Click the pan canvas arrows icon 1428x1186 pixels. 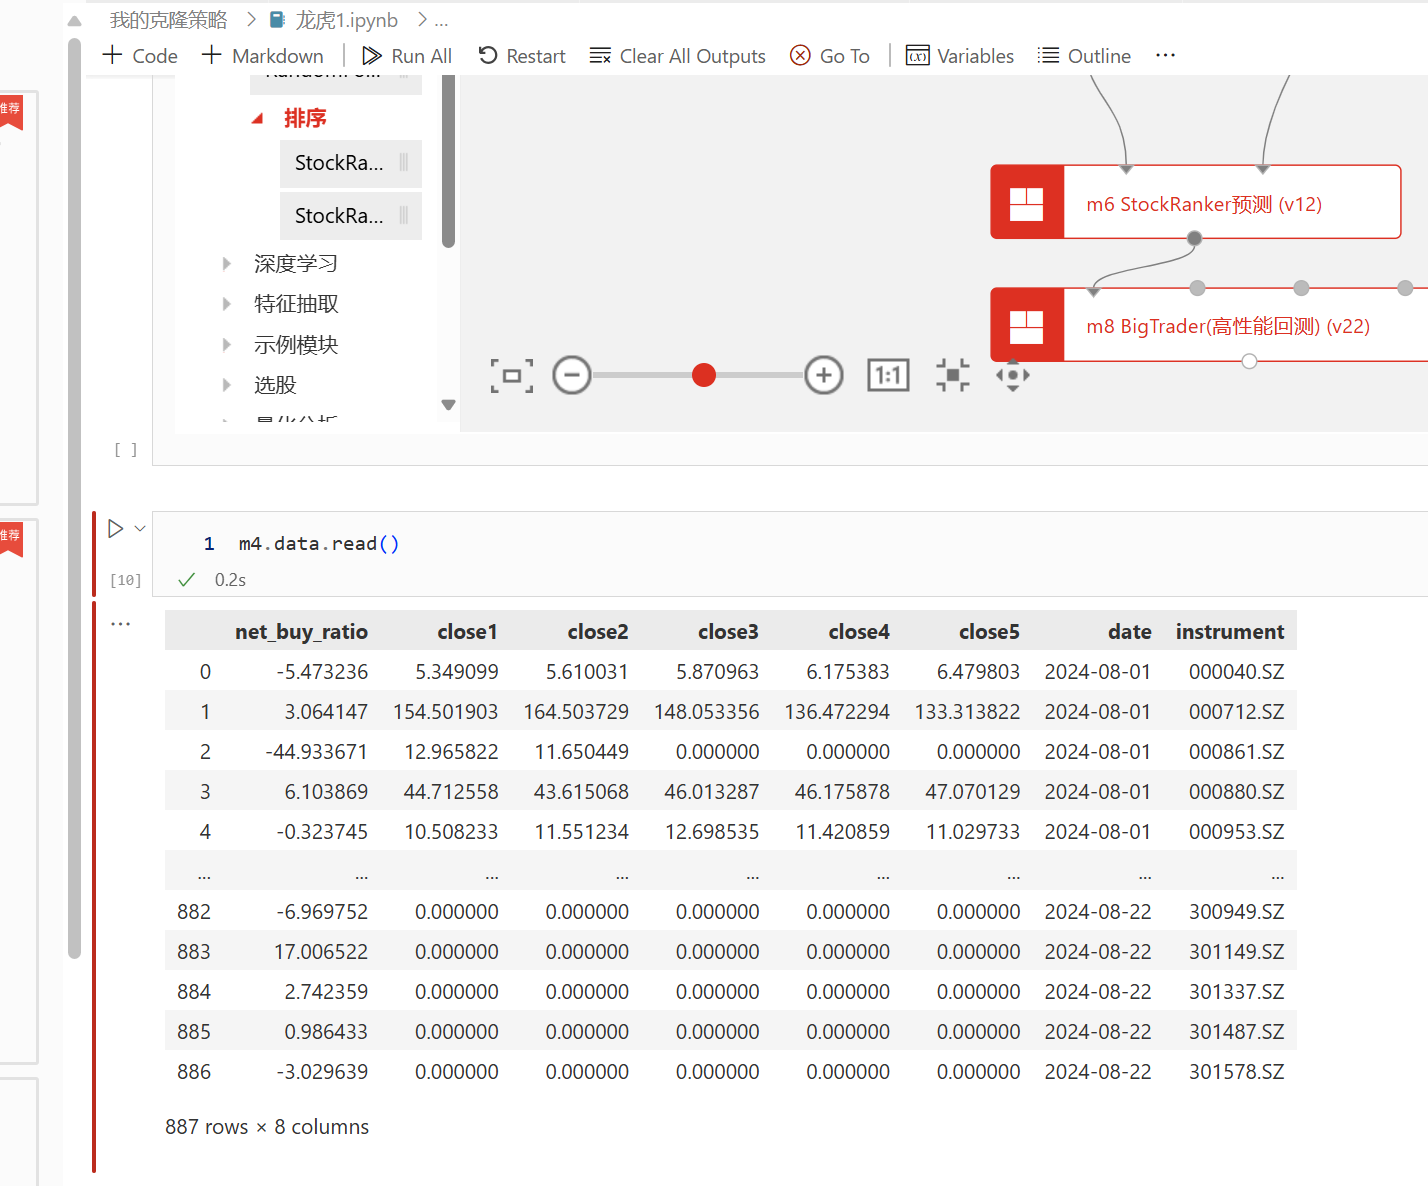(1013, 376)
